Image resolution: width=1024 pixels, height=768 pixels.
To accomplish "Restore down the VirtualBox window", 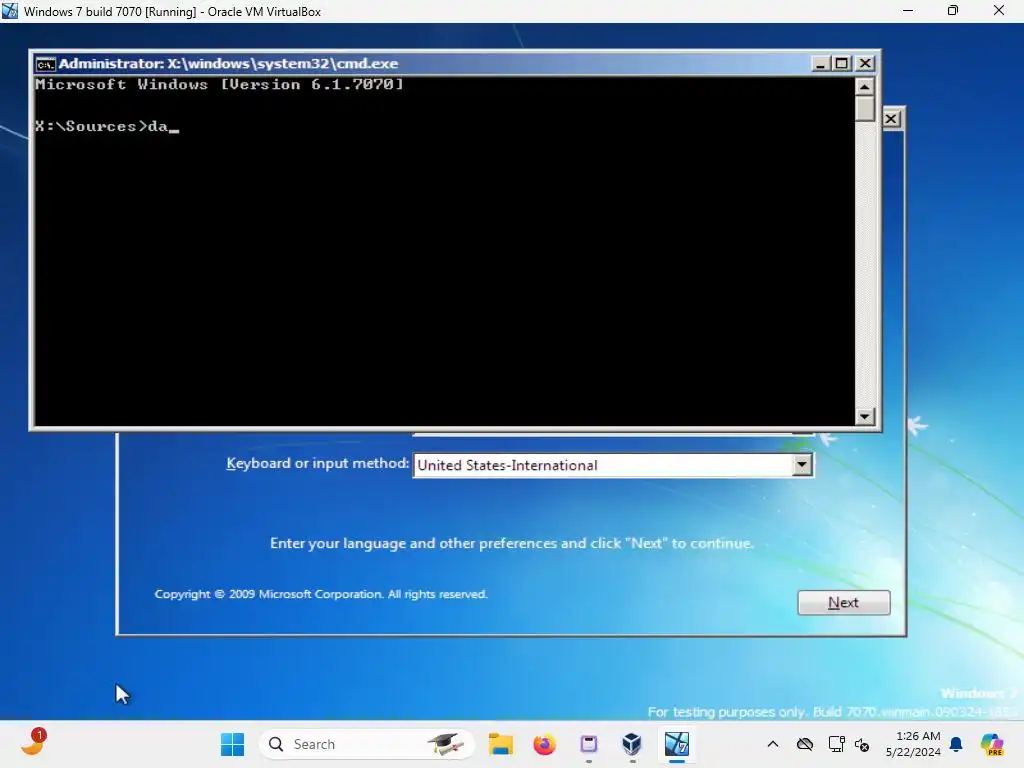I will [953, 11].
